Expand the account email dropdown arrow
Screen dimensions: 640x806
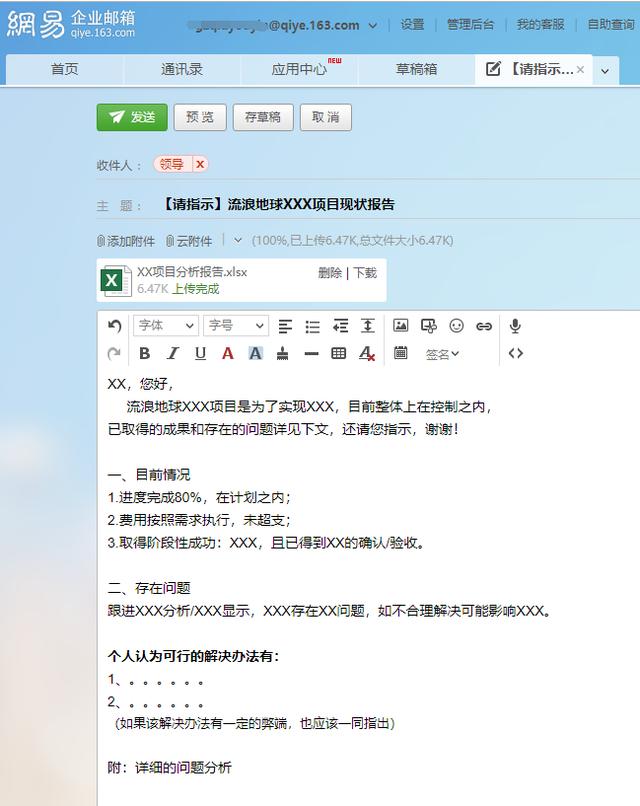(x=373, y=26)
